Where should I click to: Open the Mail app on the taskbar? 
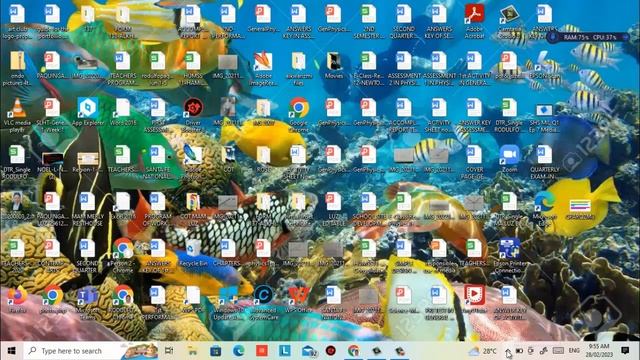(x=309, y=351)
